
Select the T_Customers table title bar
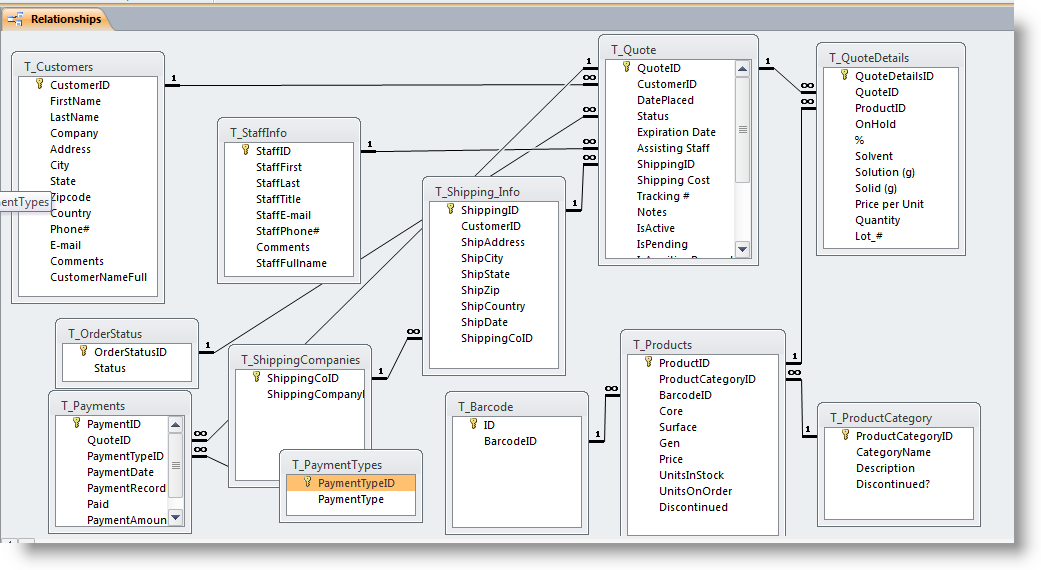pos(88,66)
